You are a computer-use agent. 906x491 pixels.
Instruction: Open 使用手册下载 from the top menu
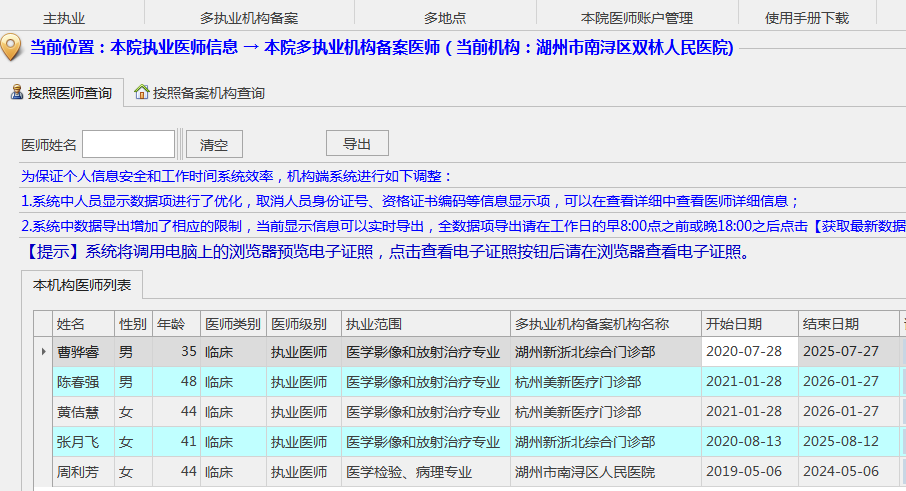(x=806, y=18)
